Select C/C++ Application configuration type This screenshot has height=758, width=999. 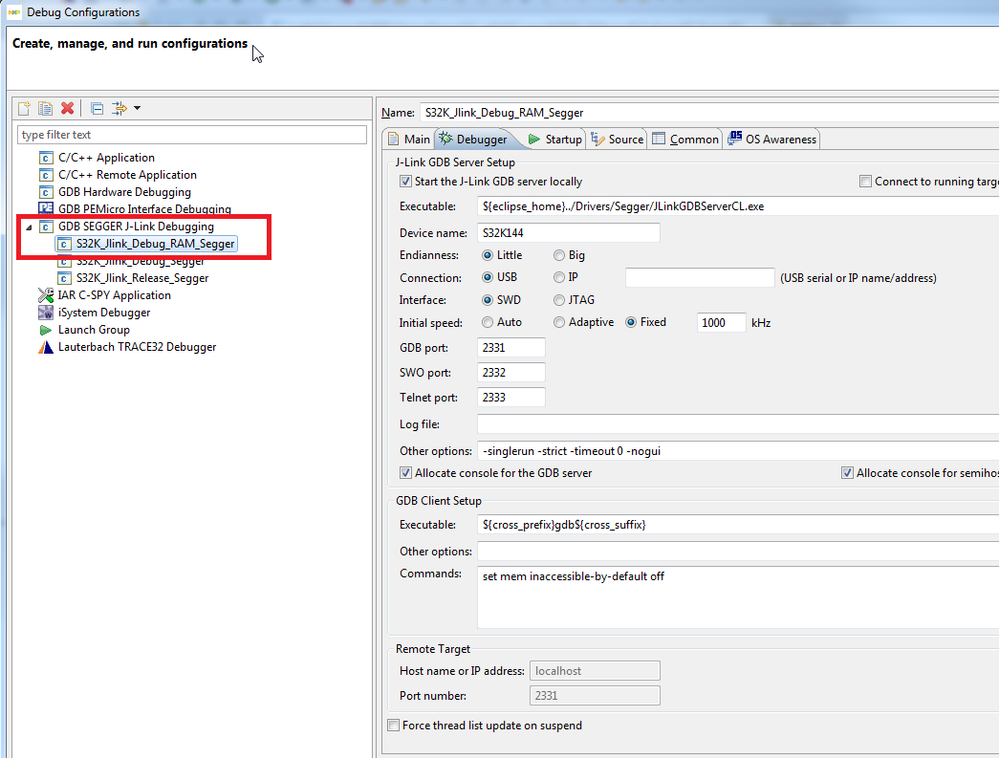[106, 157]
